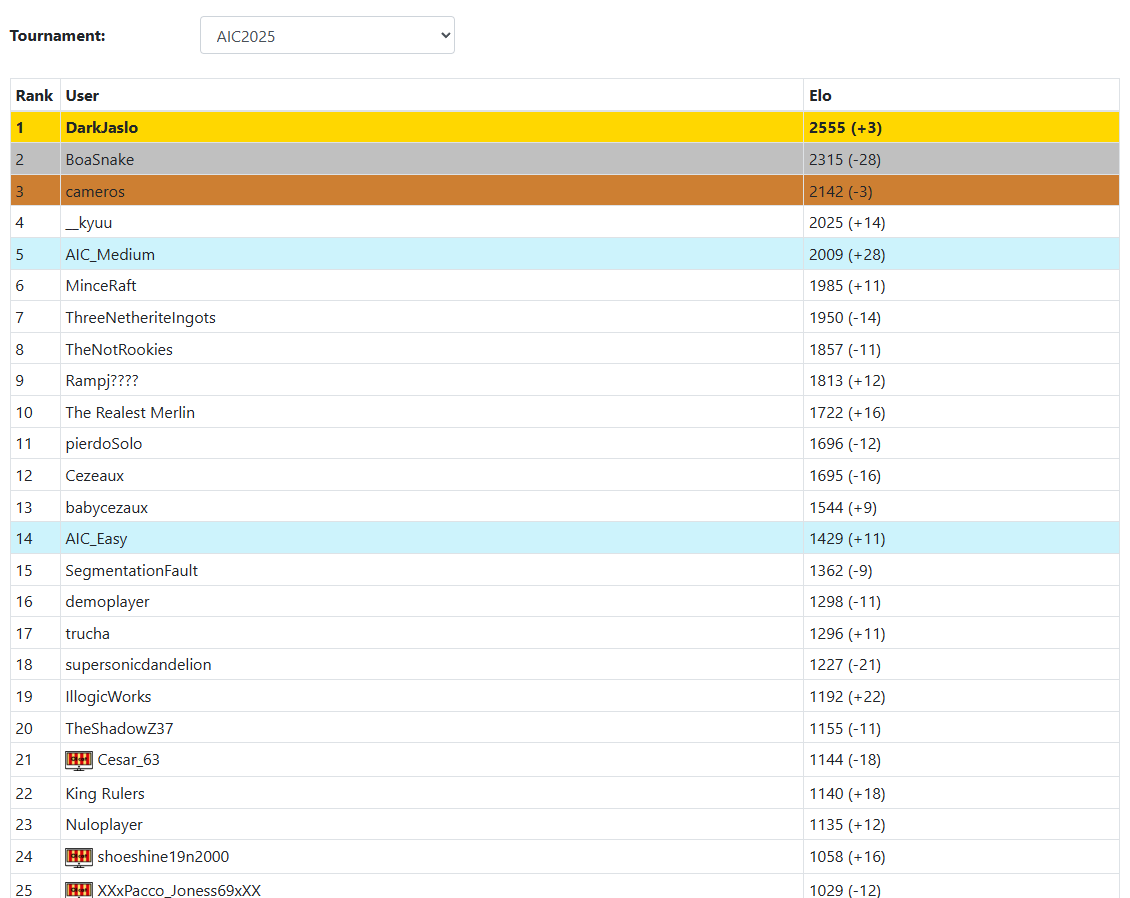Click the icon beside Cesar_63
The height and width of the screenshot is (898, 1130).
point(79,760)
